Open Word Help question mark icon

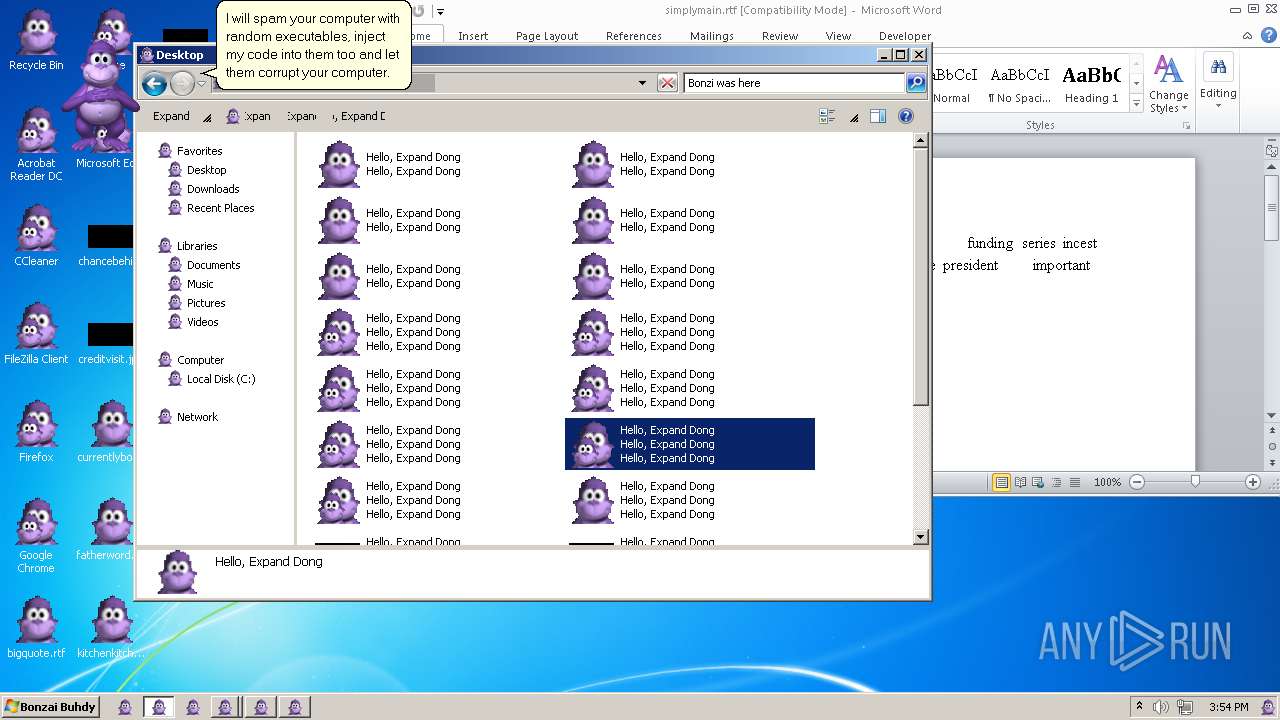(x=1268, y=36)
